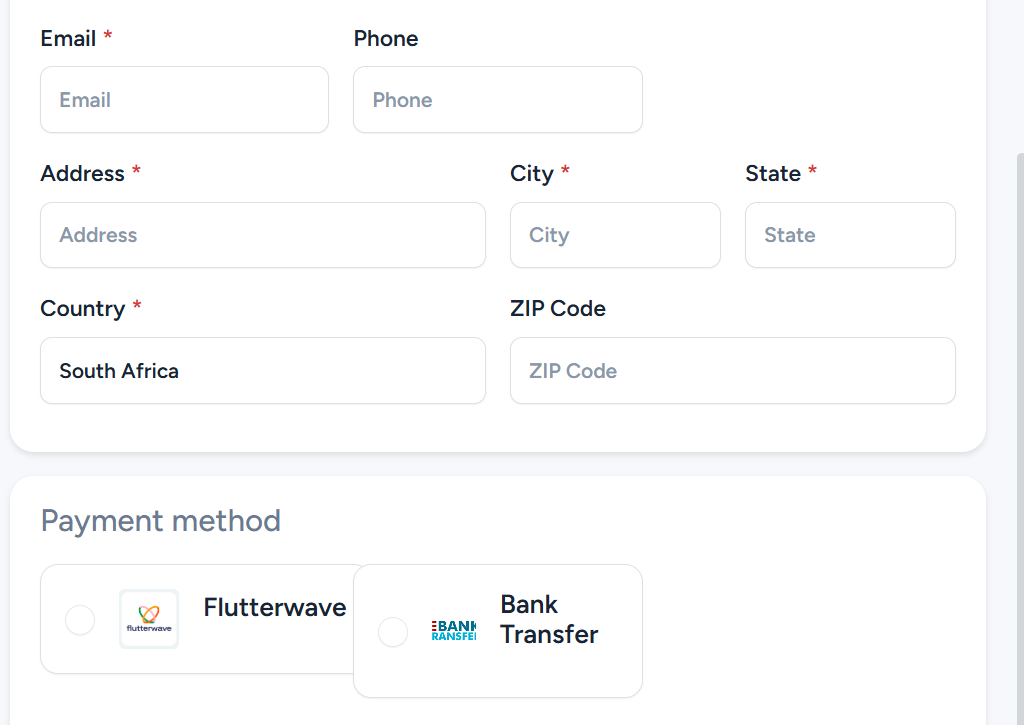Click the State input field
The image size is (1024, 725).
point(850,236)
